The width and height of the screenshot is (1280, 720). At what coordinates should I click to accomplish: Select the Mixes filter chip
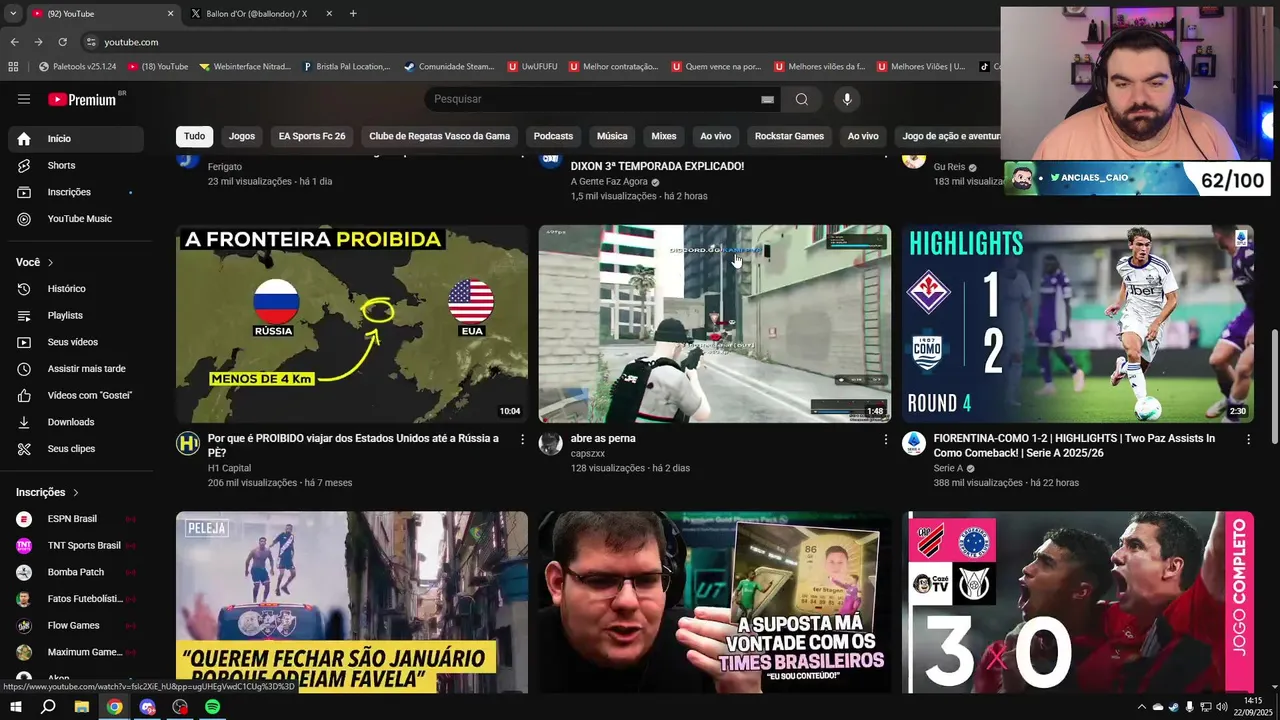(x=664, y=136)
